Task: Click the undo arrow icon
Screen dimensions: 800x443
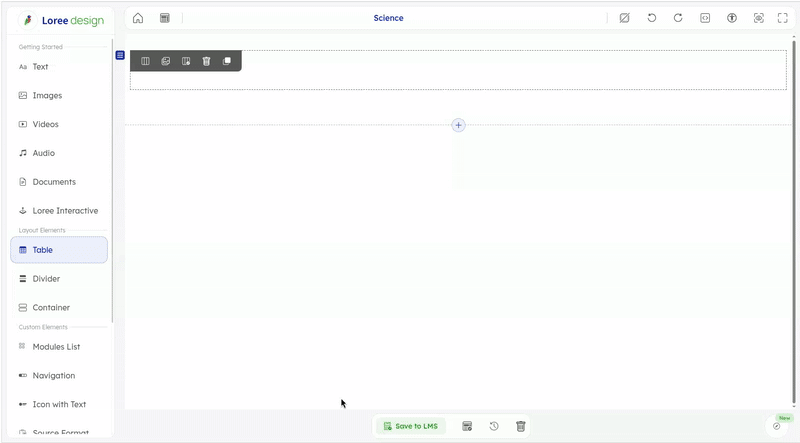Action: click(x=652, y=18)
